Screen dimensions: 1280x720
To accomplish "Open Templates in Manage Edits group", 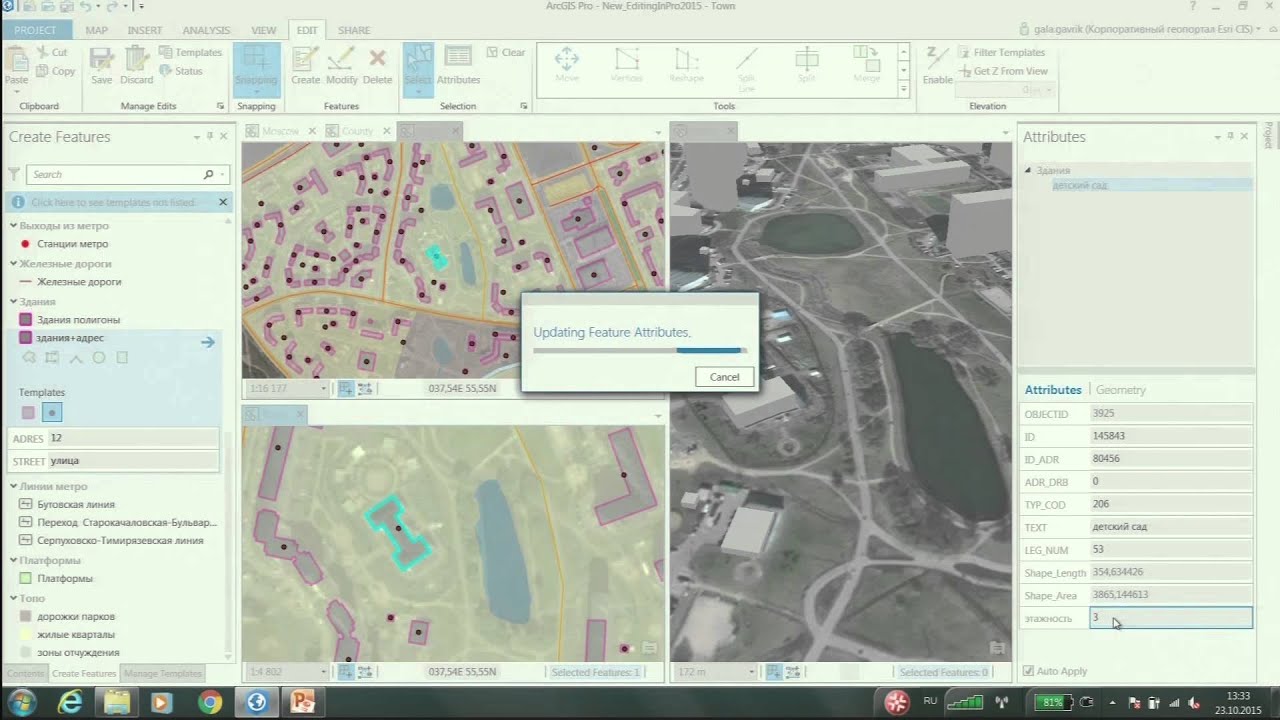I will coord(190,52).
